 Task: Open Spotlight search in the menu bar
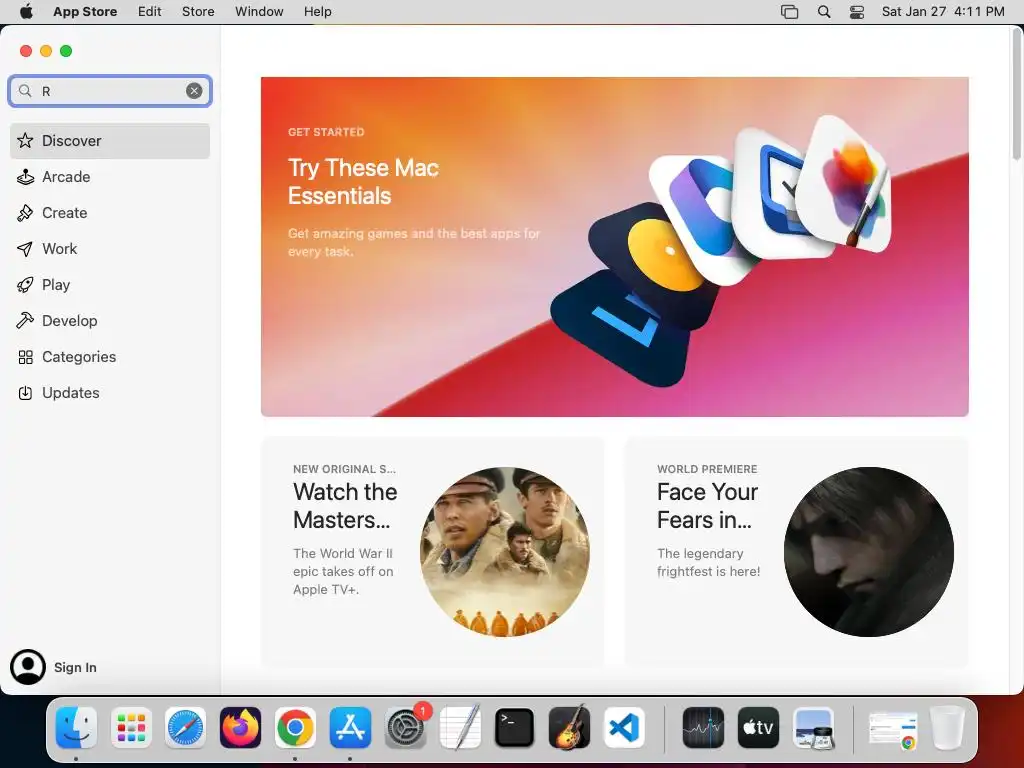point(824,12)
